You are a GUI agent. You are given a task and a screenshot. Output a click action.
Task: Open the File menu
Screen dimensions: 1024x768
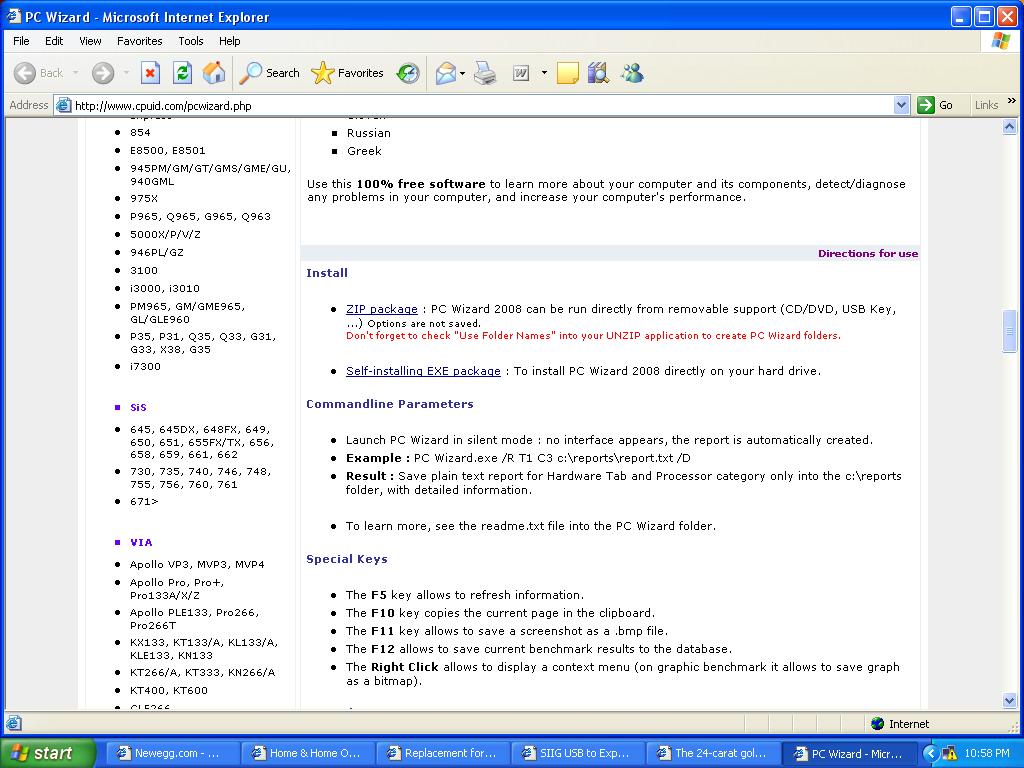pyautogui.click(x=21, y=40)
